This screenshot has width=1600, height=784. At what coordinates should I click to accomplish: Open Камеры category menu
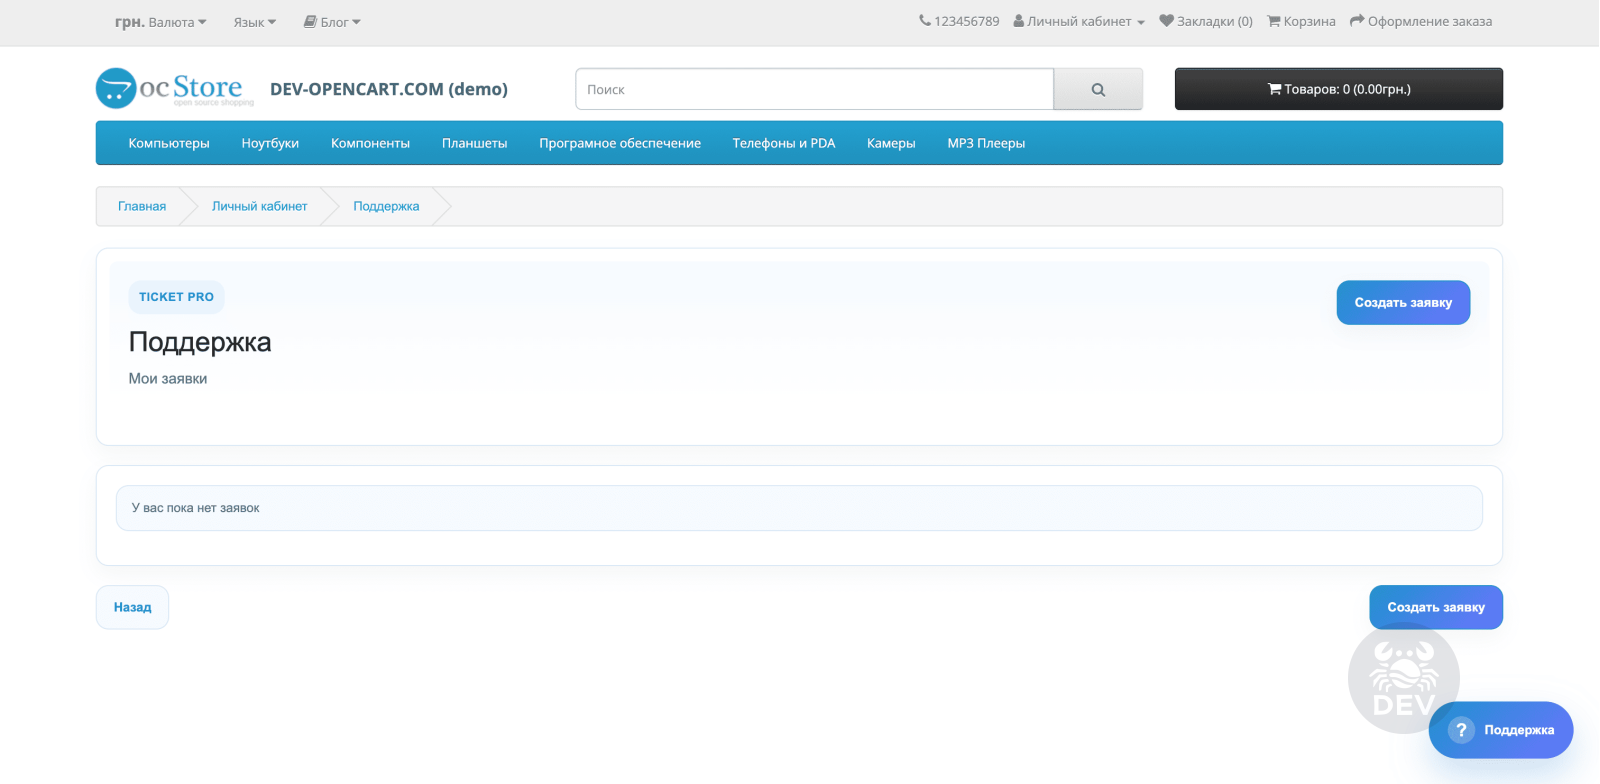pos(891,143)
